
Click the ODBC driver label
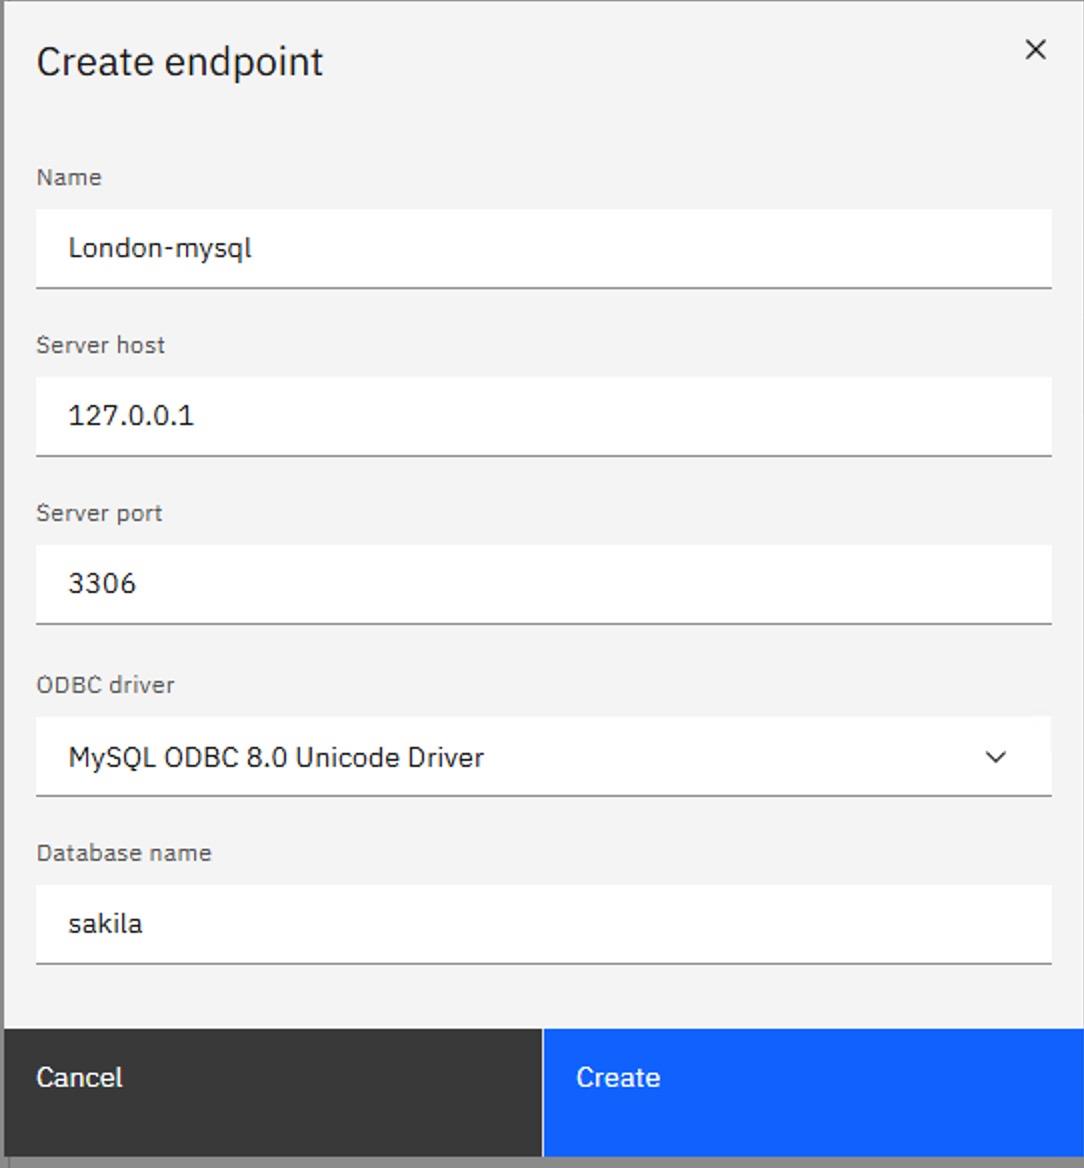pos(105,685)
